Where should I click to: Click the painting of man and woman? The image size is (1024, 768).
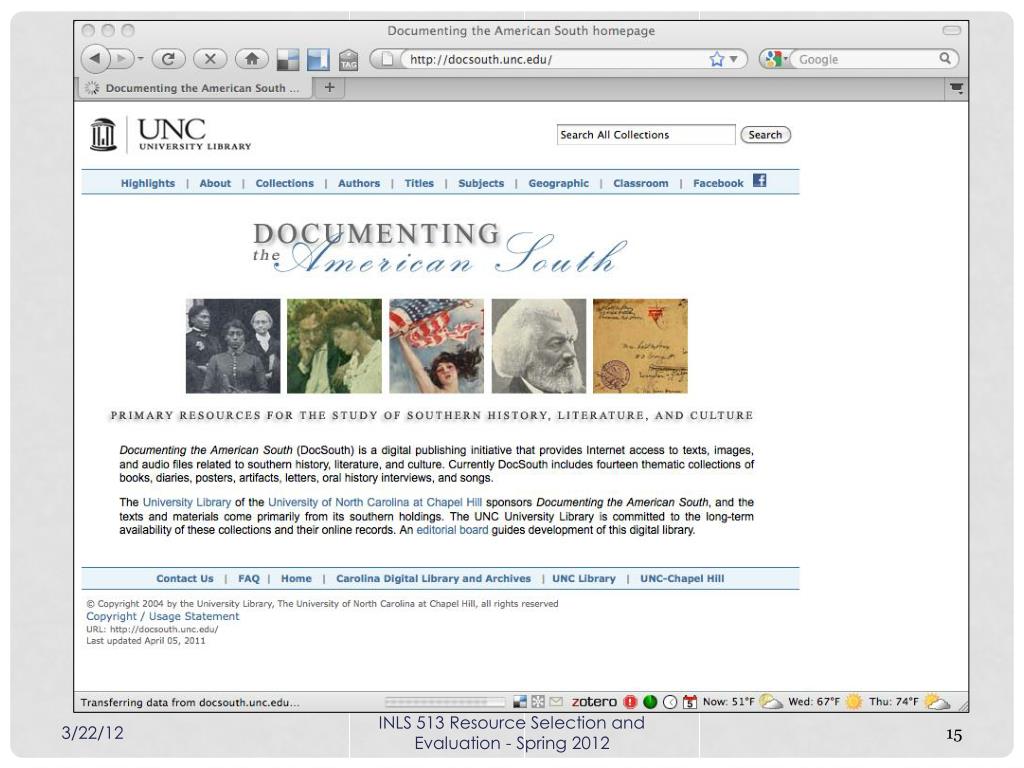tap(334, 346)
